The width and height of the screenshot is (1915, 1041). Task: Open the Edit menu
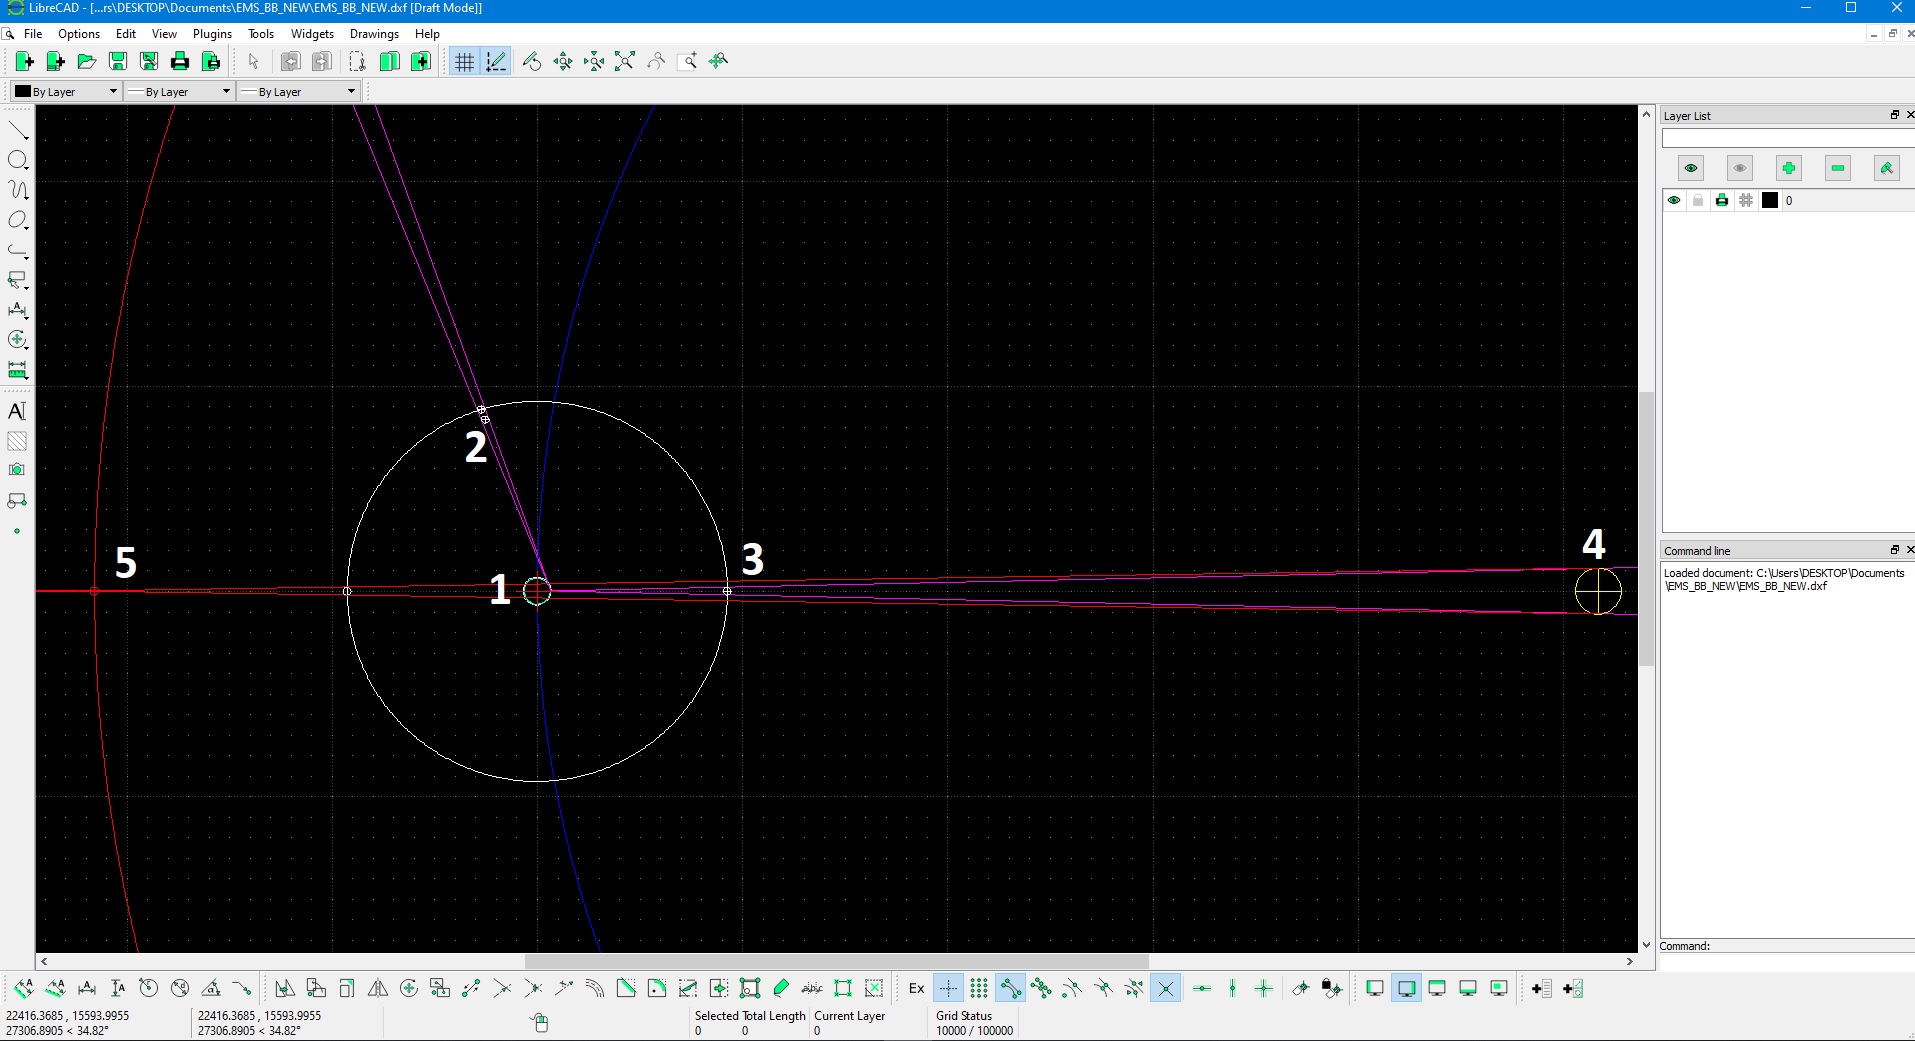click(126, 34)
